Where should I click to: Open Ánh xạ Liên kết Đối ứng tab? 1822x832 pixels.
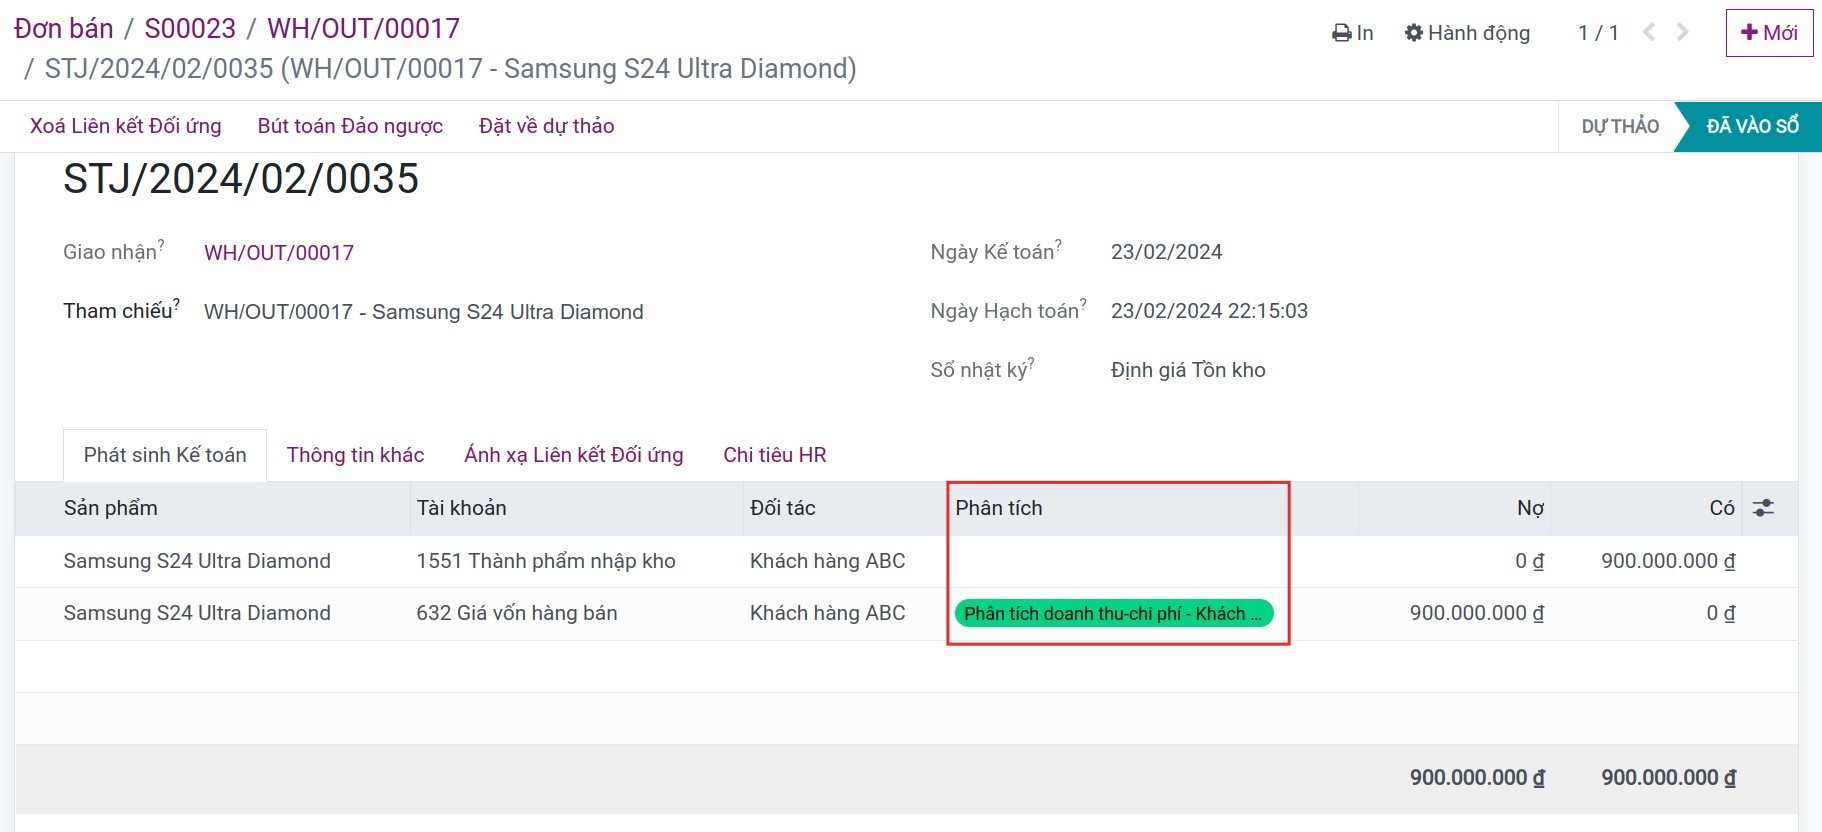click(573, 455)
